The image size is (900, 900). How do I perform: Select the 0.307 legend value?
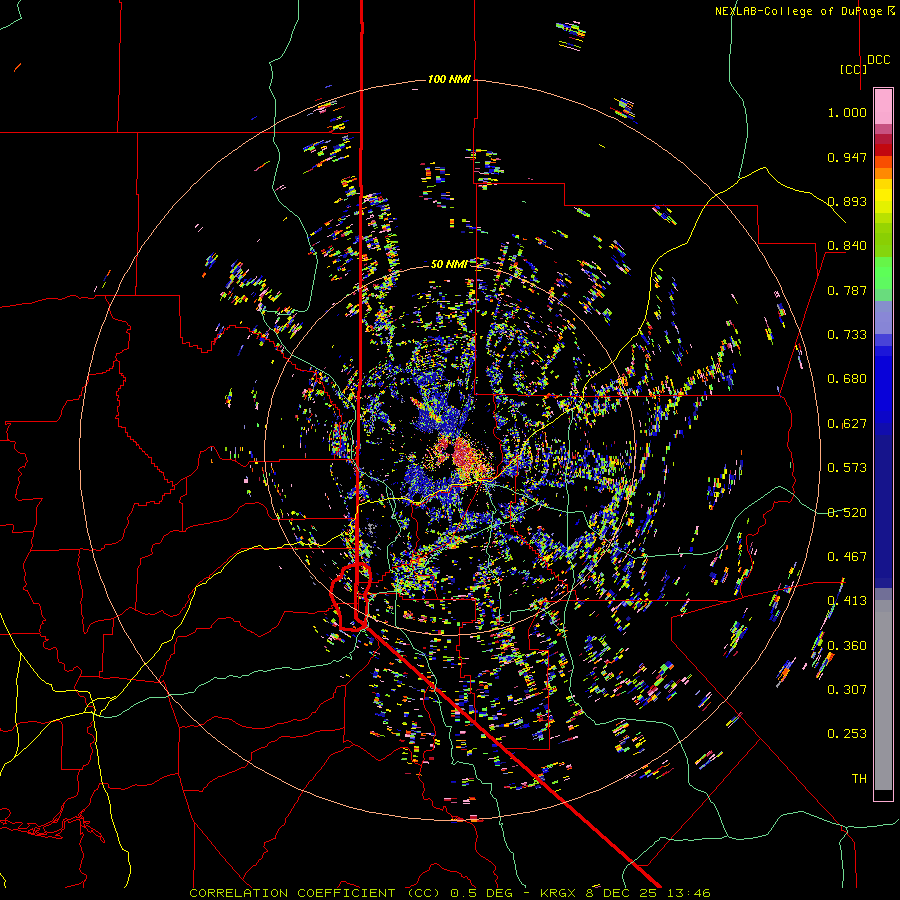point(847,690)
